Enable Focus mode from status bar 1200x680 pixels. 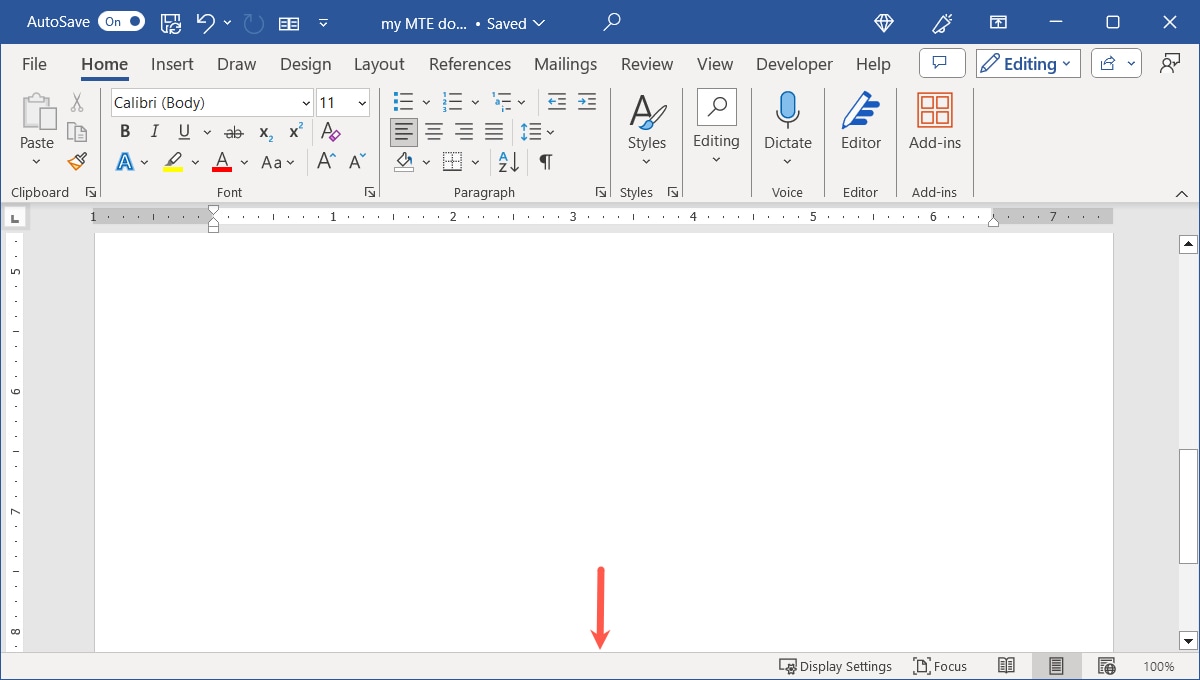(940, 665)
